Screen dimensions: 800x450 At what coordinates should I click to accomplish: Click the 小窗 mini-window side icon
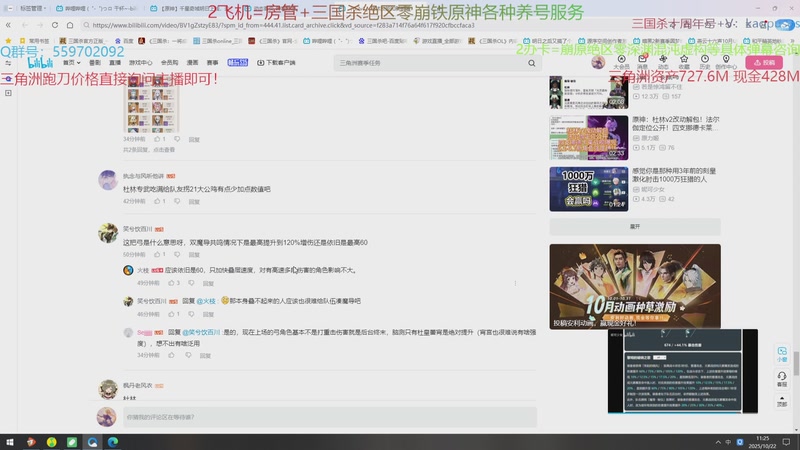click(x=782, y=354)
